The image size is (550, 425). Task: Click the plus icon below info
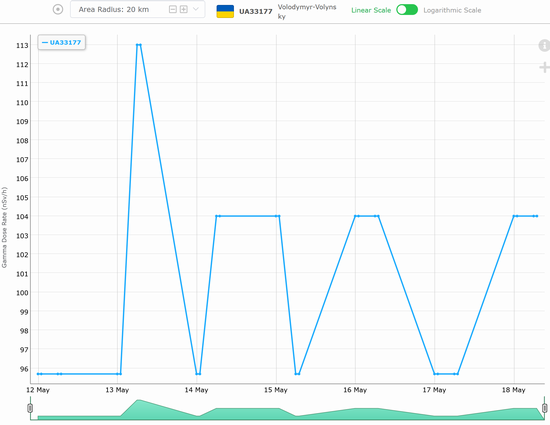coord(544,67)
